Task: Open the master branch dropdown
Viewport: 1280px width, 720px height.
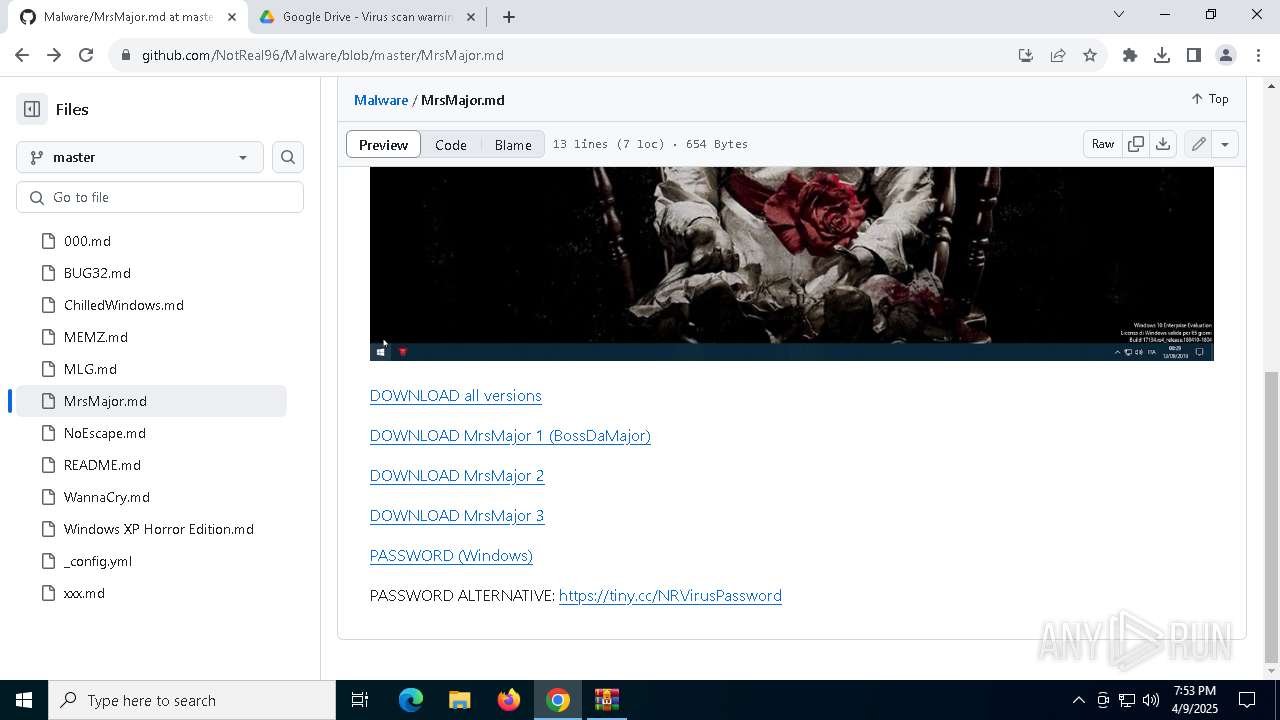Action: coord(140,157)
